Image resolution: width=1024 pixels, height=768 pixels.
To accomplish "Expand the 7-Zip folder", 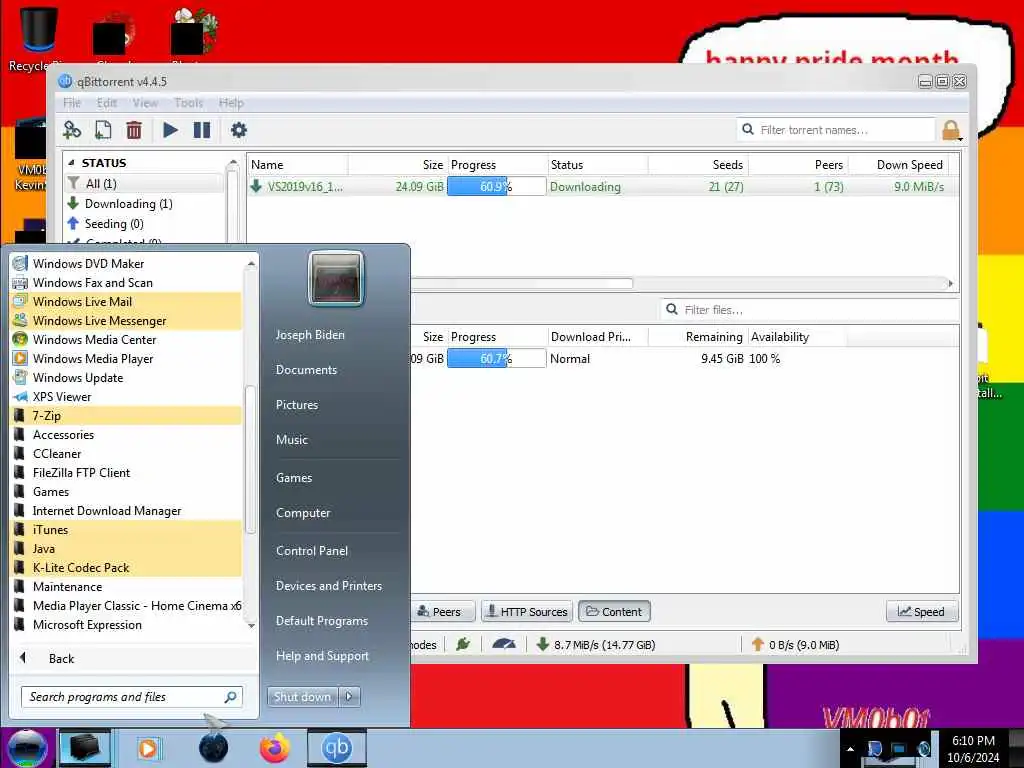I will click(127, 415).
